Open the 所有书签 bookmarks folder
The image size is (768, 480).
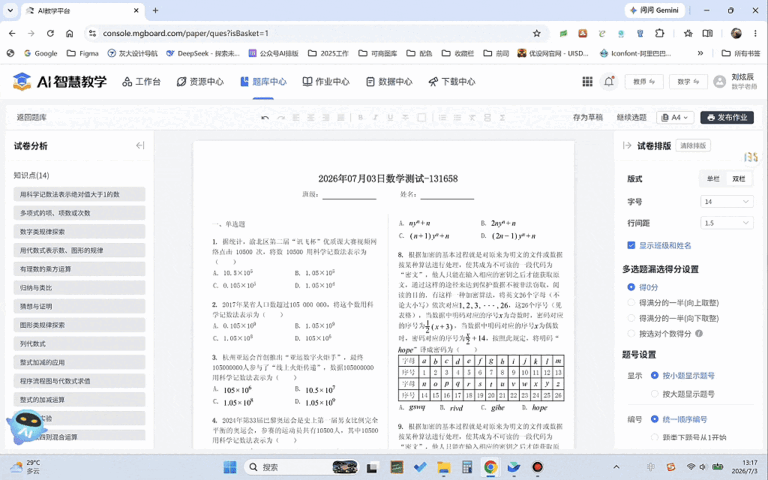741,53
